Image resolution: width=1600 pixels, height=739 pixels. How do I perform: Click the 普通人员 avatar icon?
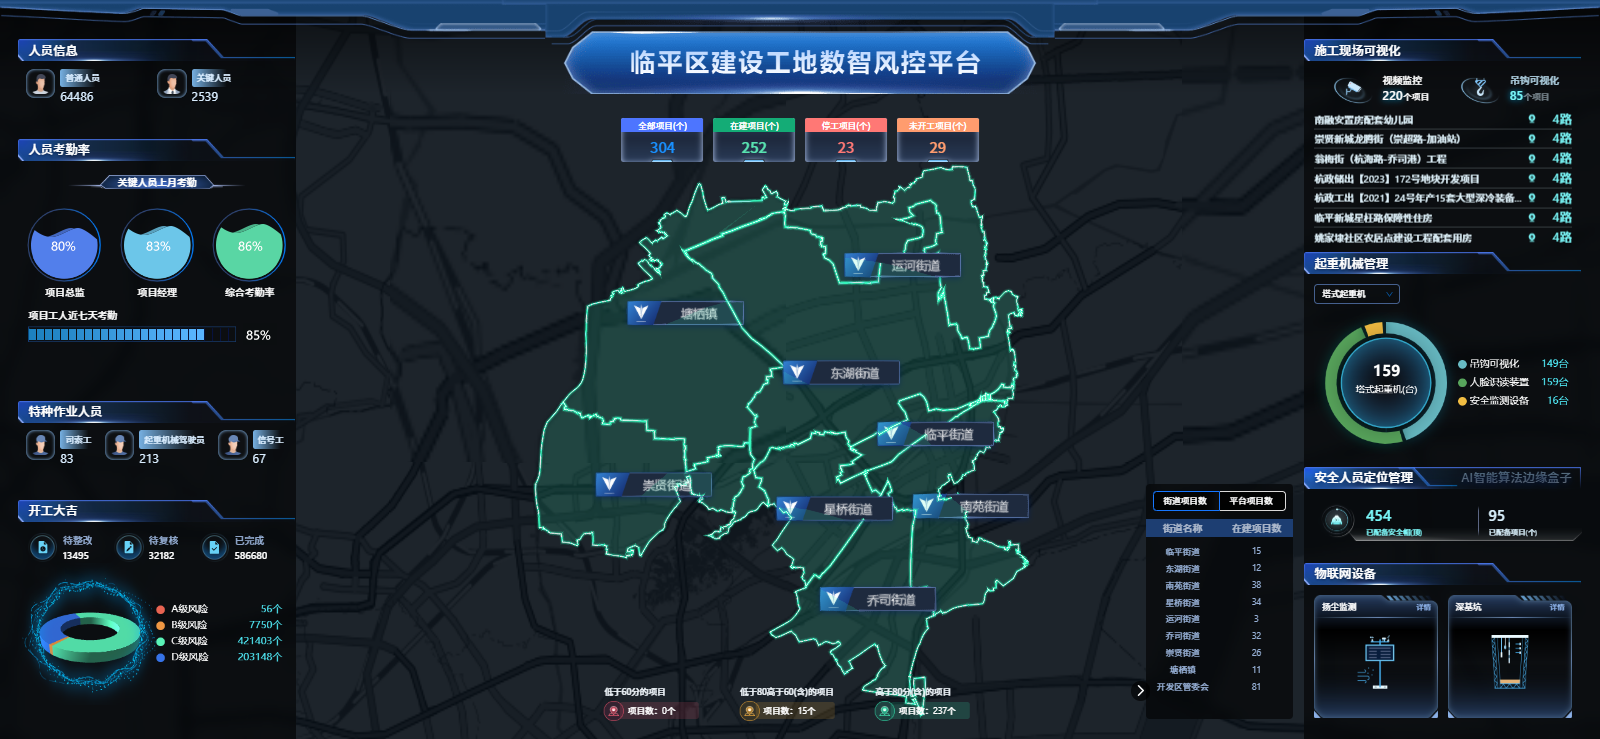pyautogui.click(x=40, y=84)
